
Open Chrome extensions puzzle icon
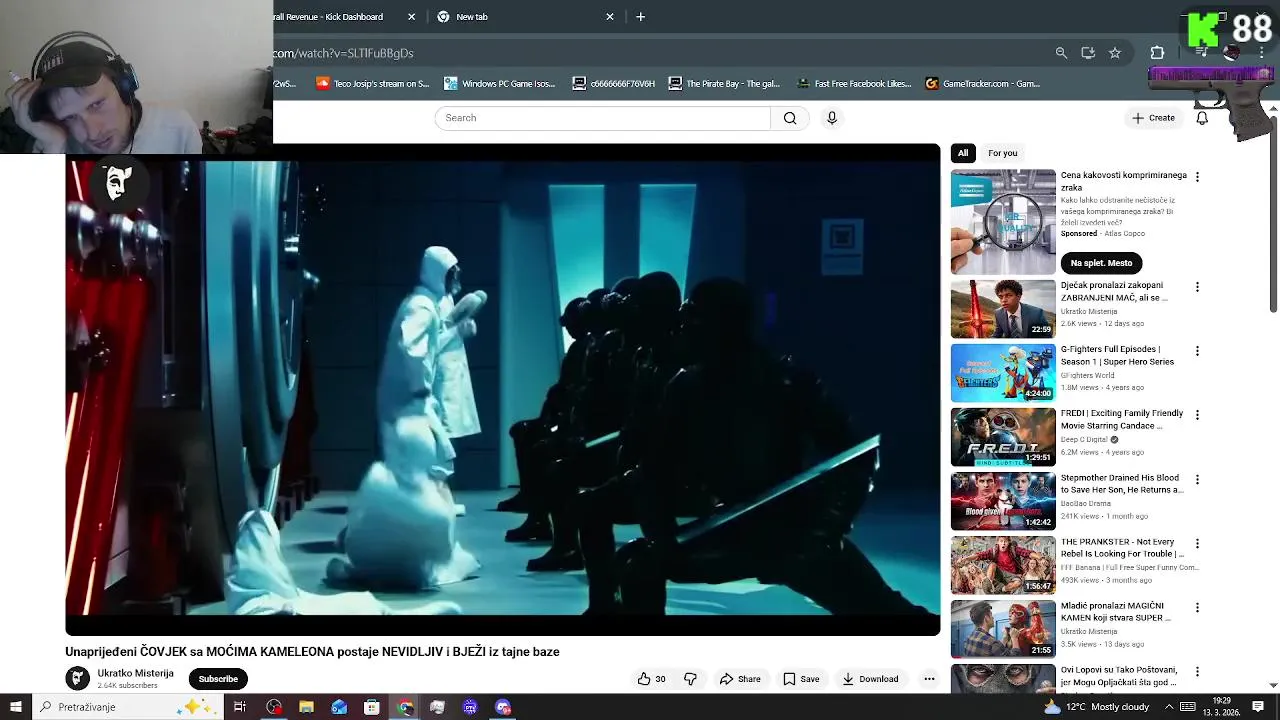1157,53
